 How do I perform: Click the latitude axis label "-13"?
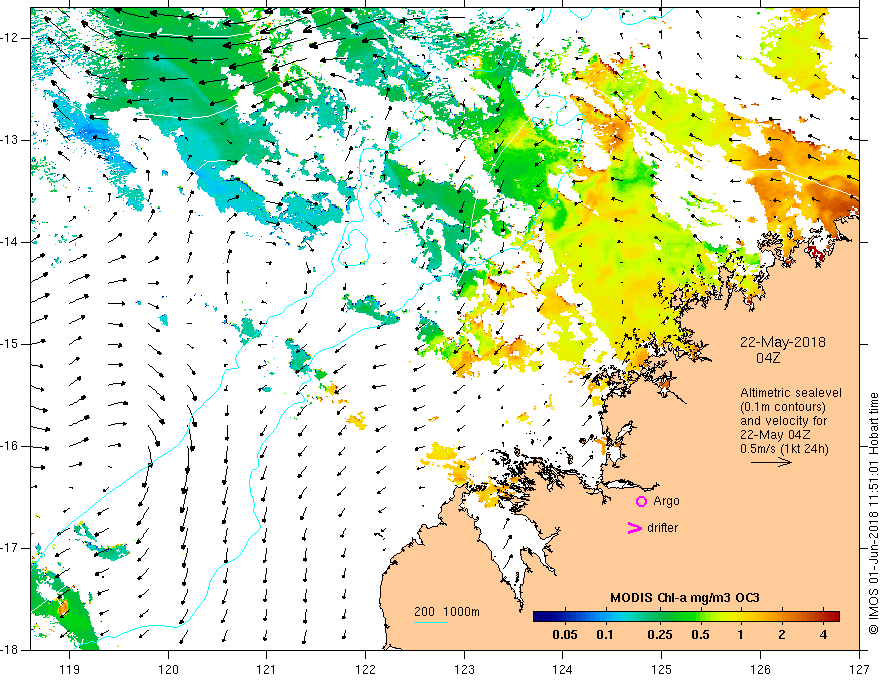click(11, 140)
